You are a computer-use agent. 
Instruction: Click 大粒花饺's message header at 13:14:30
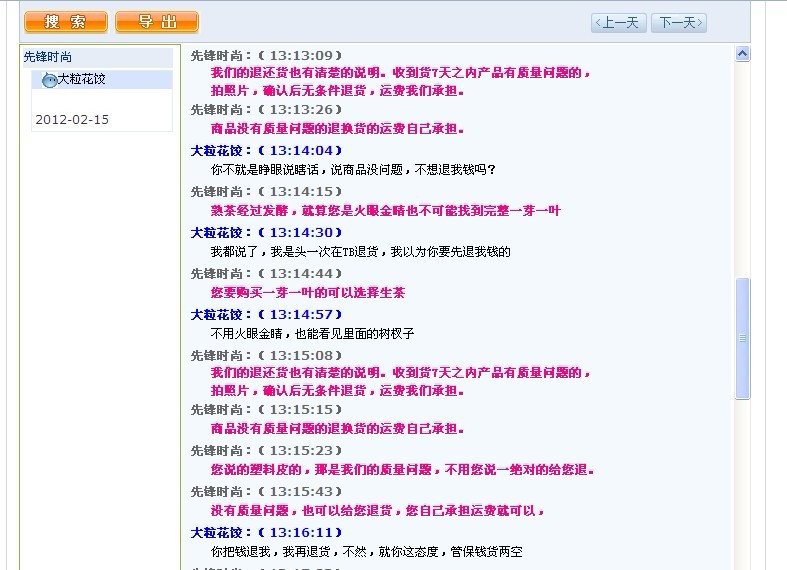pyautogui.click(x=266, y=233)
